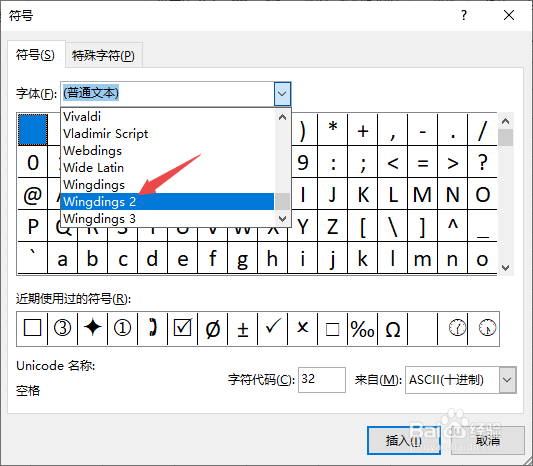Select letter M in the symbol grid
533x466 pixels.
click(x=423, y=194)
